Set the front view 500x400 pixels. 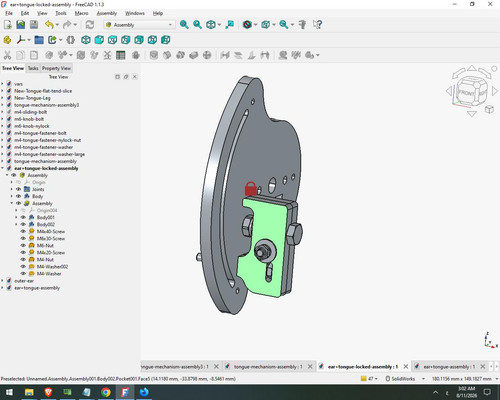99,40
